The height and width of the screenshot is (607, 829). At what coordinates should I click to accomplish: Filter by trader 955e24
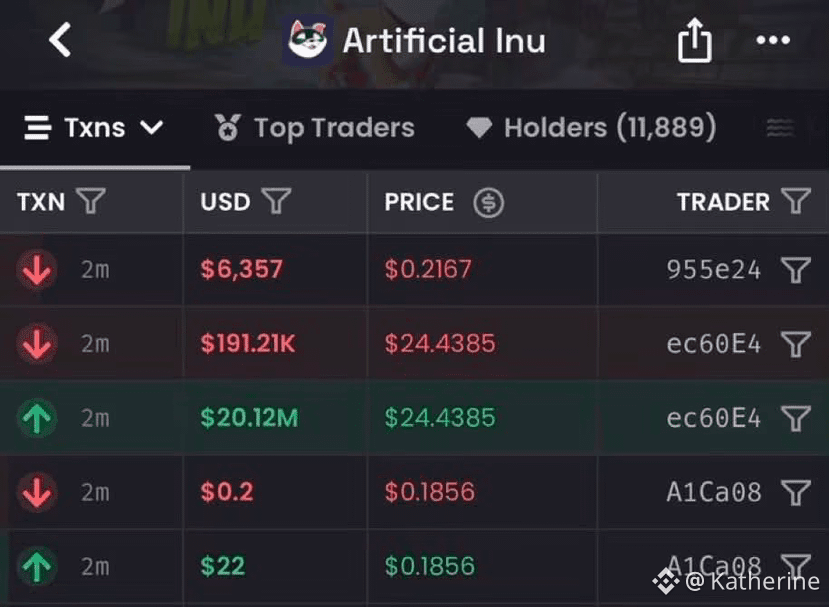coord(796,270)
